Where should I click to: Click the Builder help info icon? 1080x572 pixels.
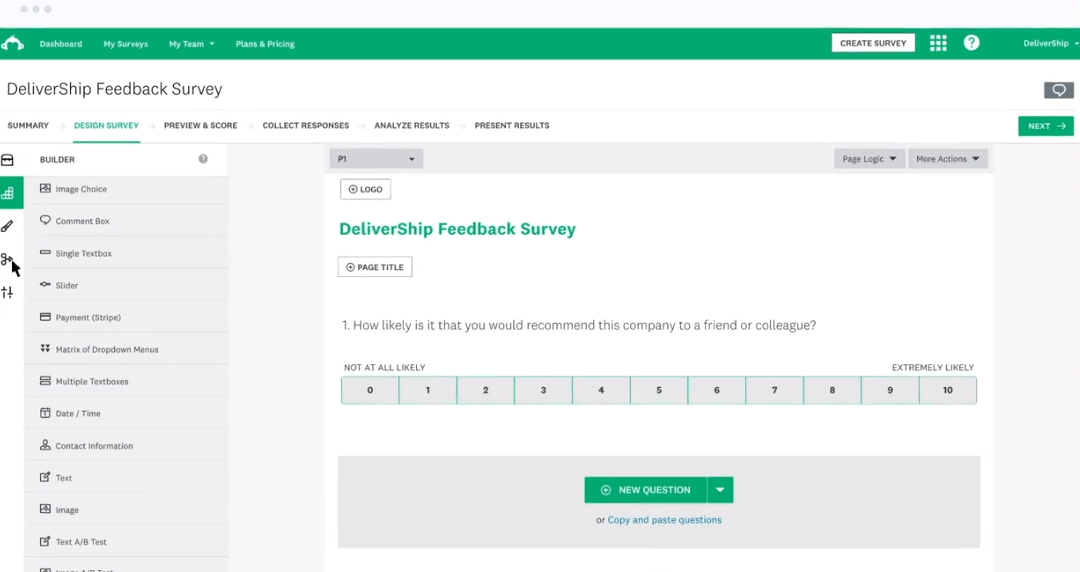point(203,159)
